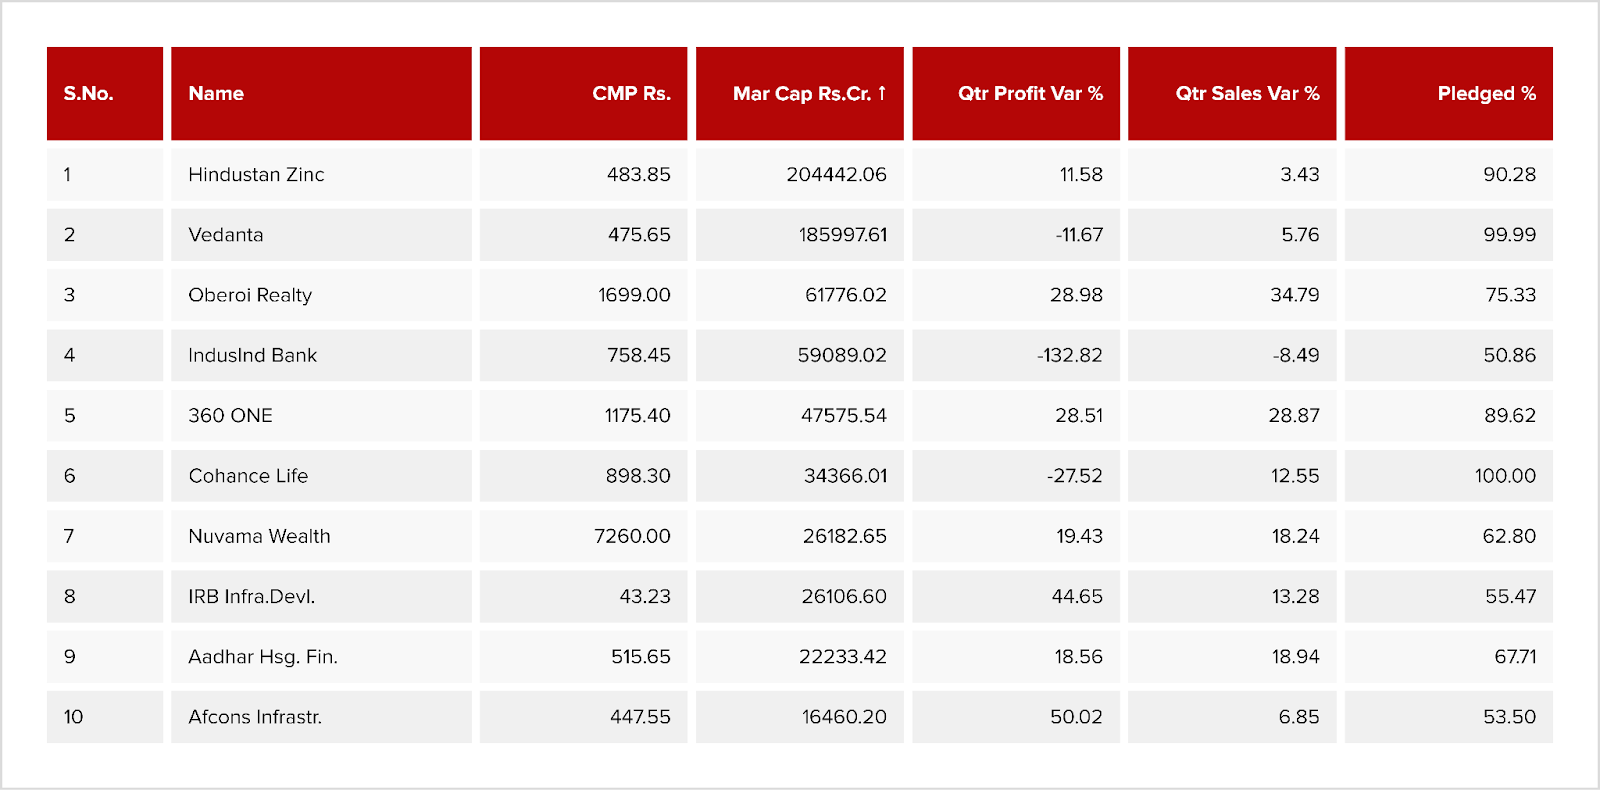1600x790 pixels.
Task: Click the Name column header
Action: (216, 93)
